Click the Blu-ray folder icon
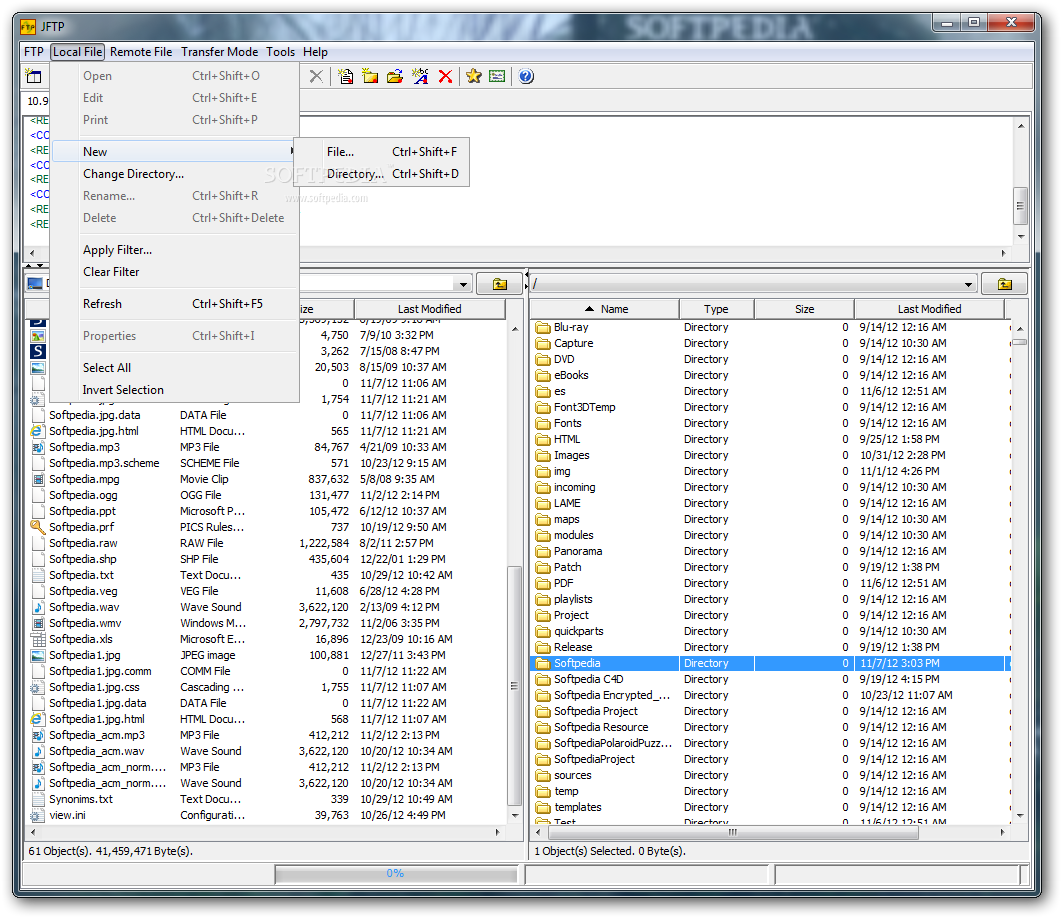 (x=543, y=327)
